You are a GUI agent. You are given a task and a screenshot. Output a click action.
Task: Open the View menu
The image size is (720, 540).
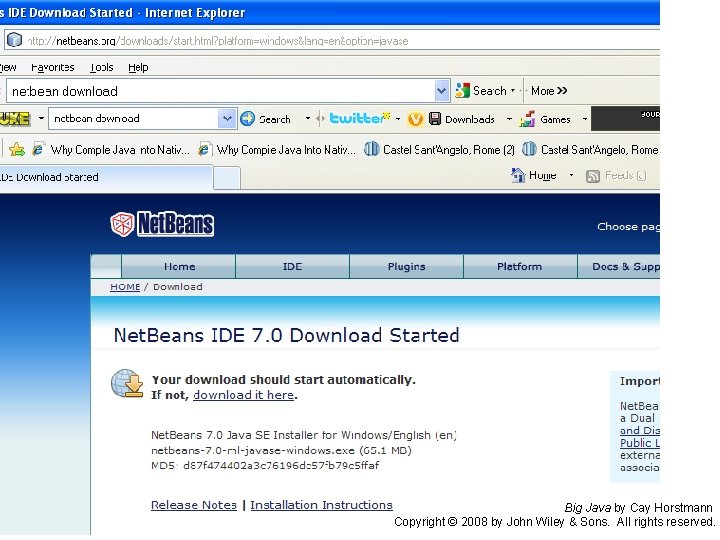click(x=8, y=68)
